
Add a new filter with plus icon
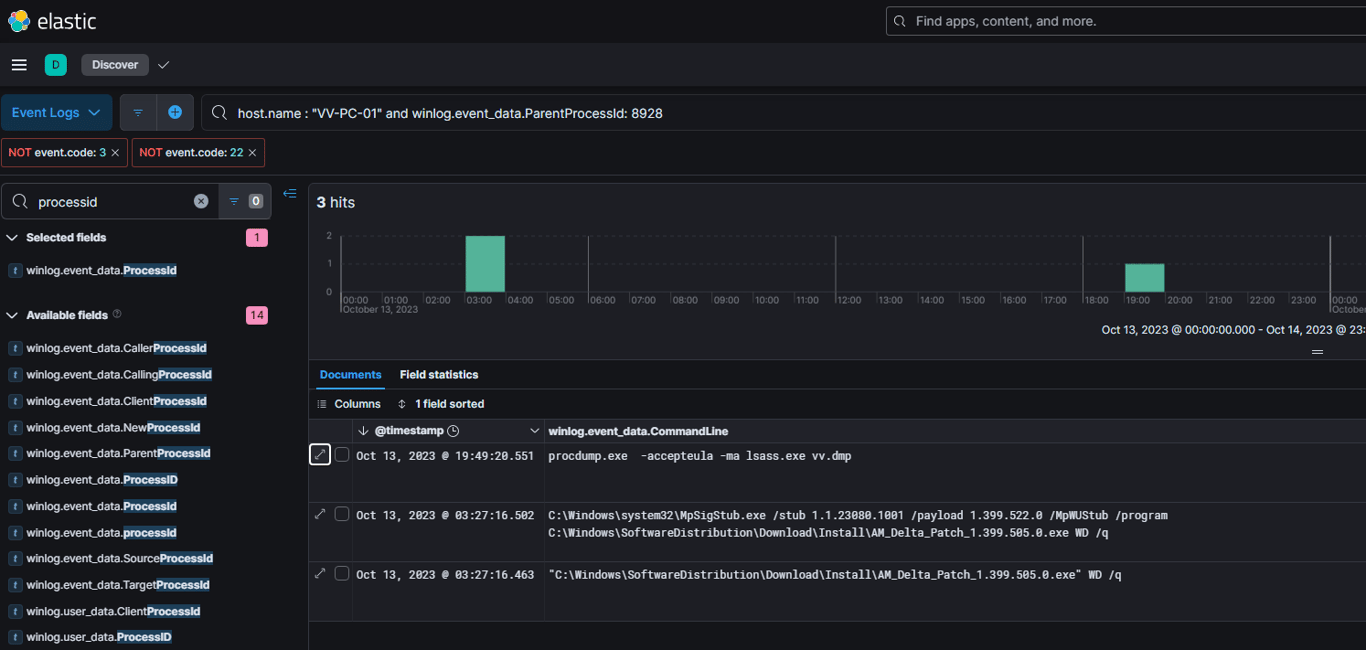pyautogui.click(x=175, y=113)
